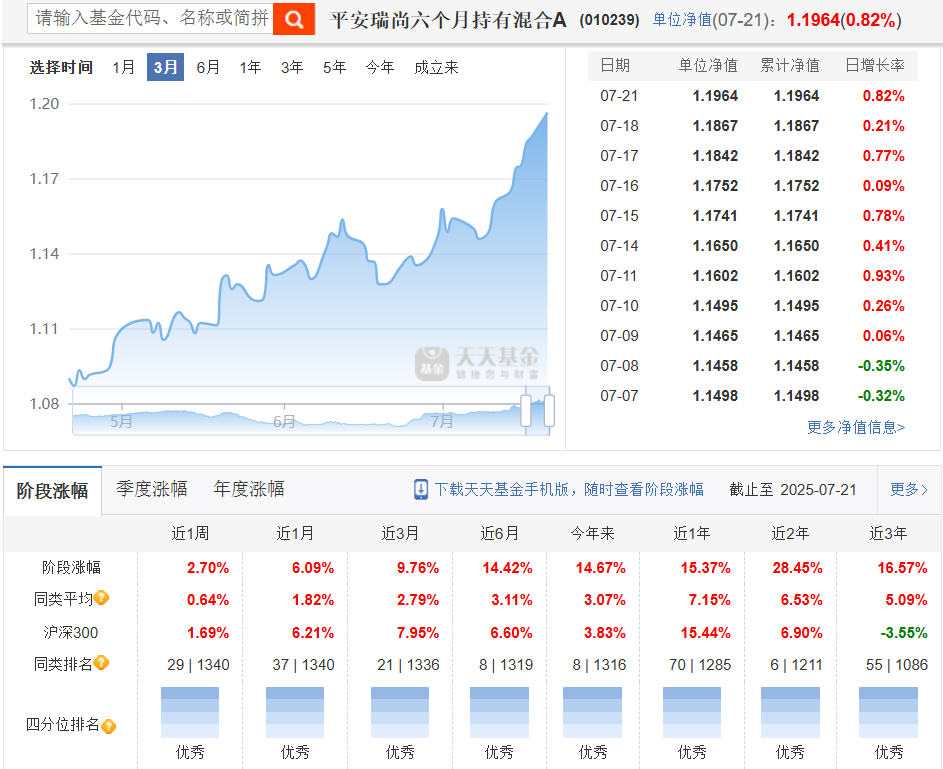The image size is (943, 769).
Task: Select the 1年 time range
Action: coord(250,67)
